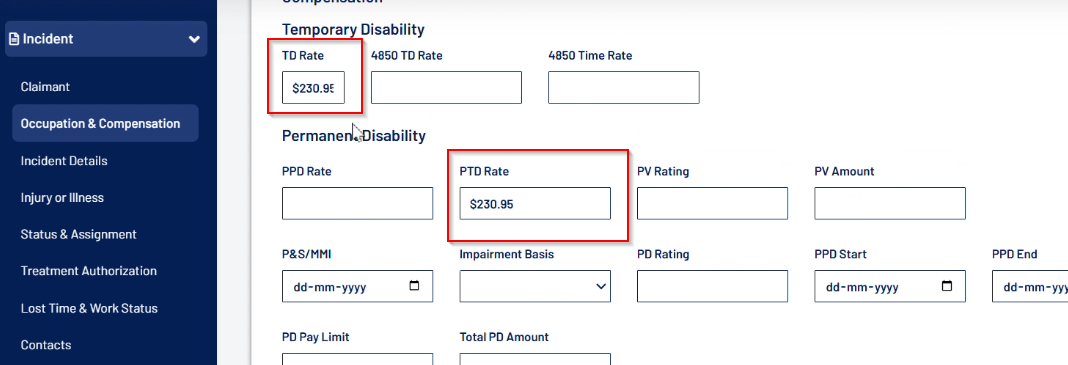The width and height of the screenshot is (1068, 365).
Task: Click the TD Rate input field
Action: [313, 88]
